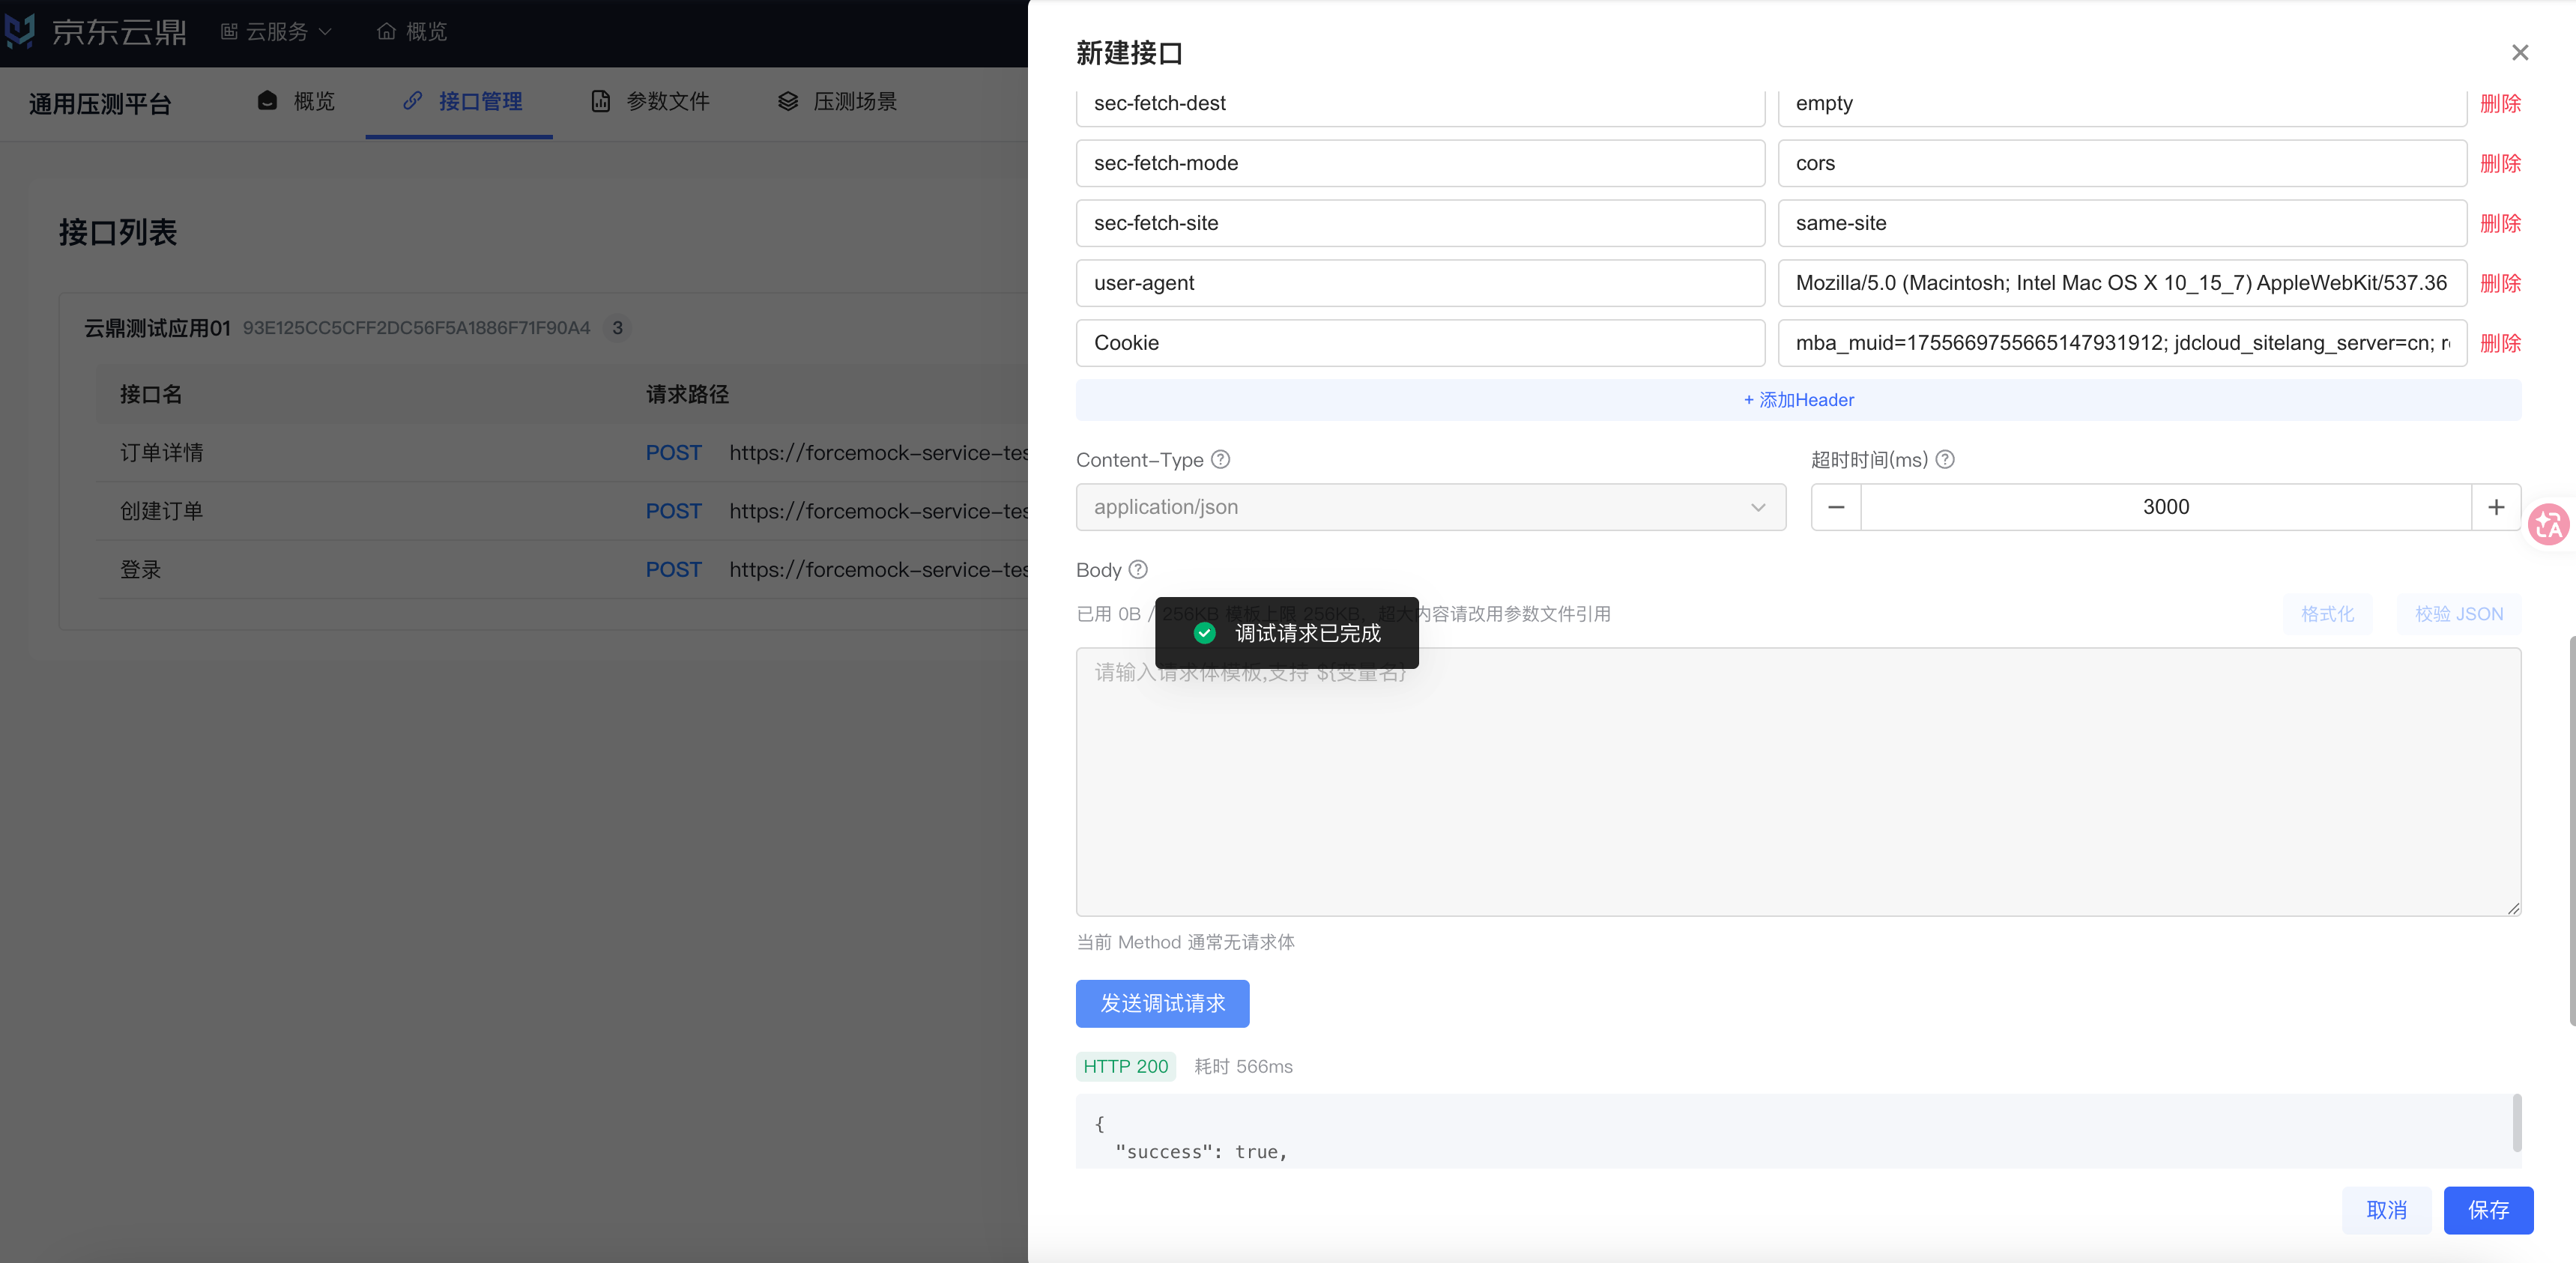2576x1263 pixels.
Task: Select the 登录 interface row
Action: coord(562,570)
